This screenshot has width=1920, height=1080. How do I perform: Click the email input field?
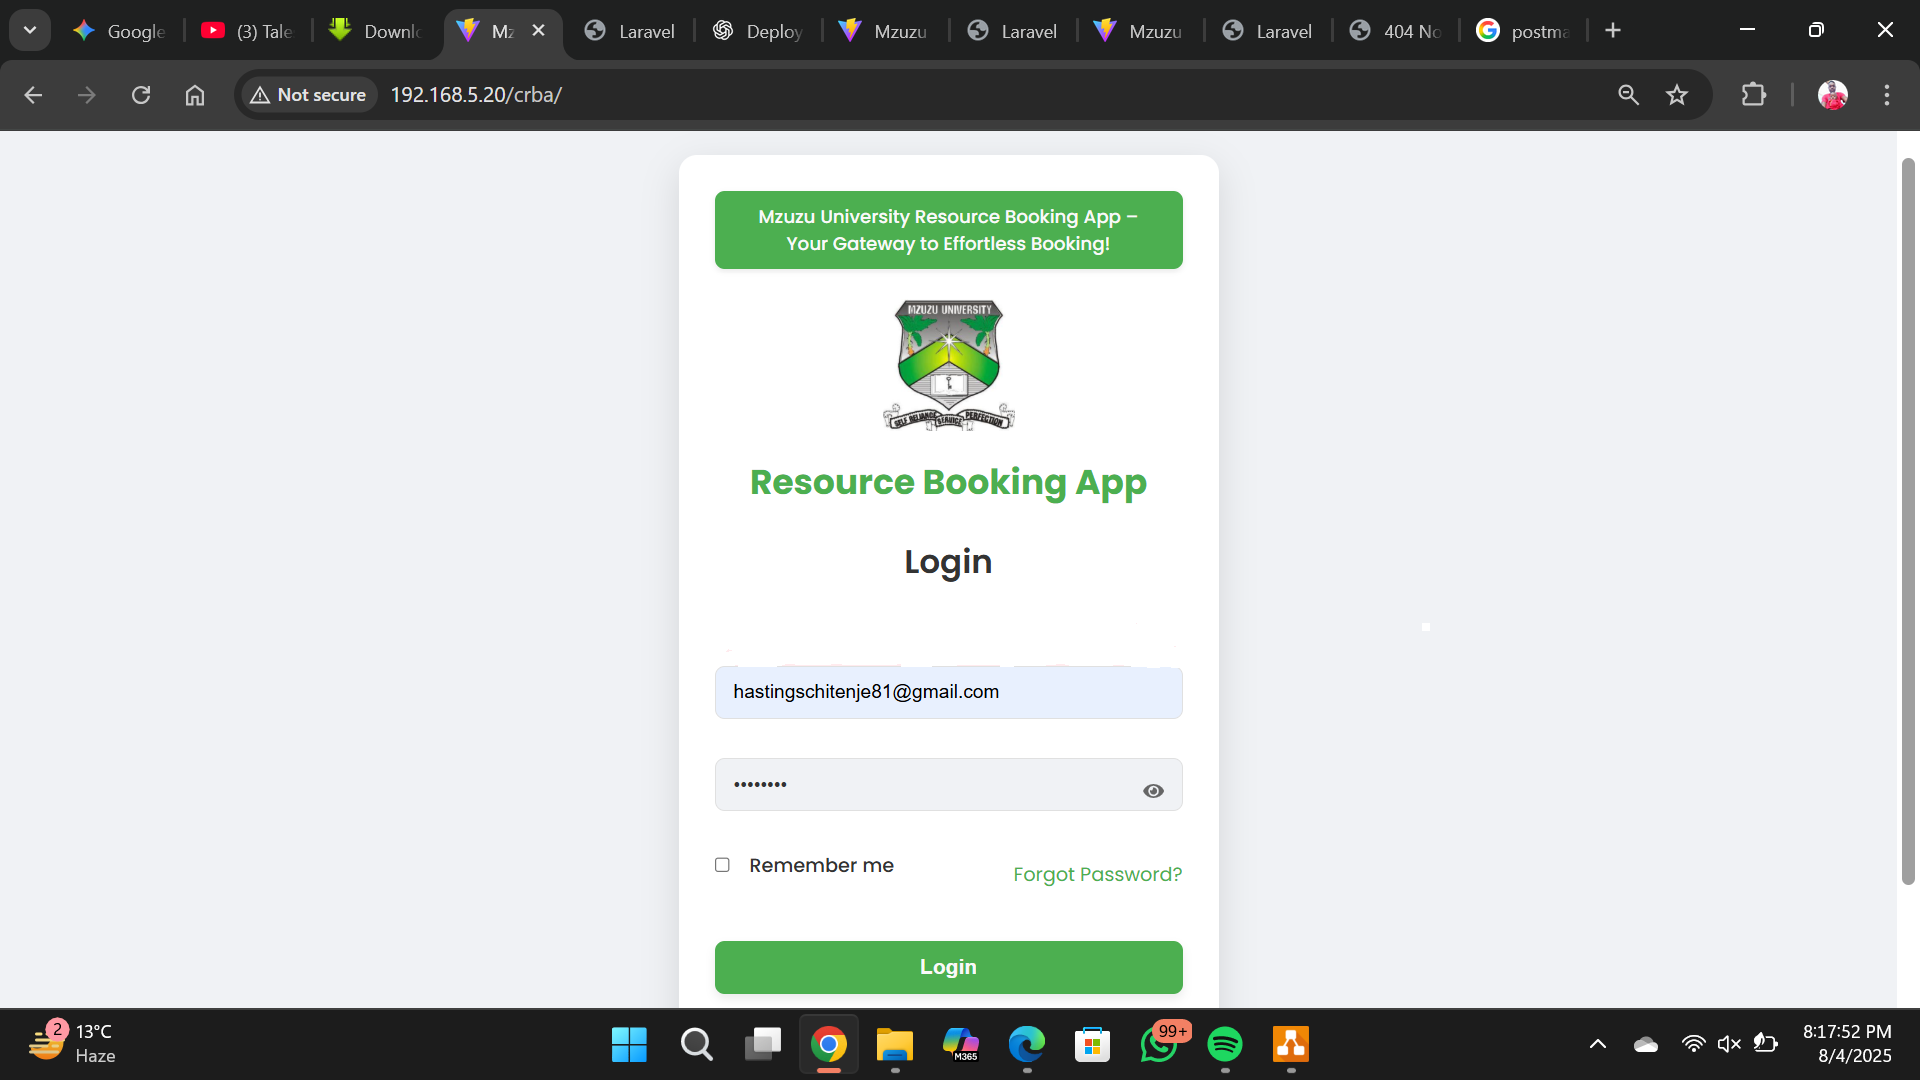coord(948,692)
